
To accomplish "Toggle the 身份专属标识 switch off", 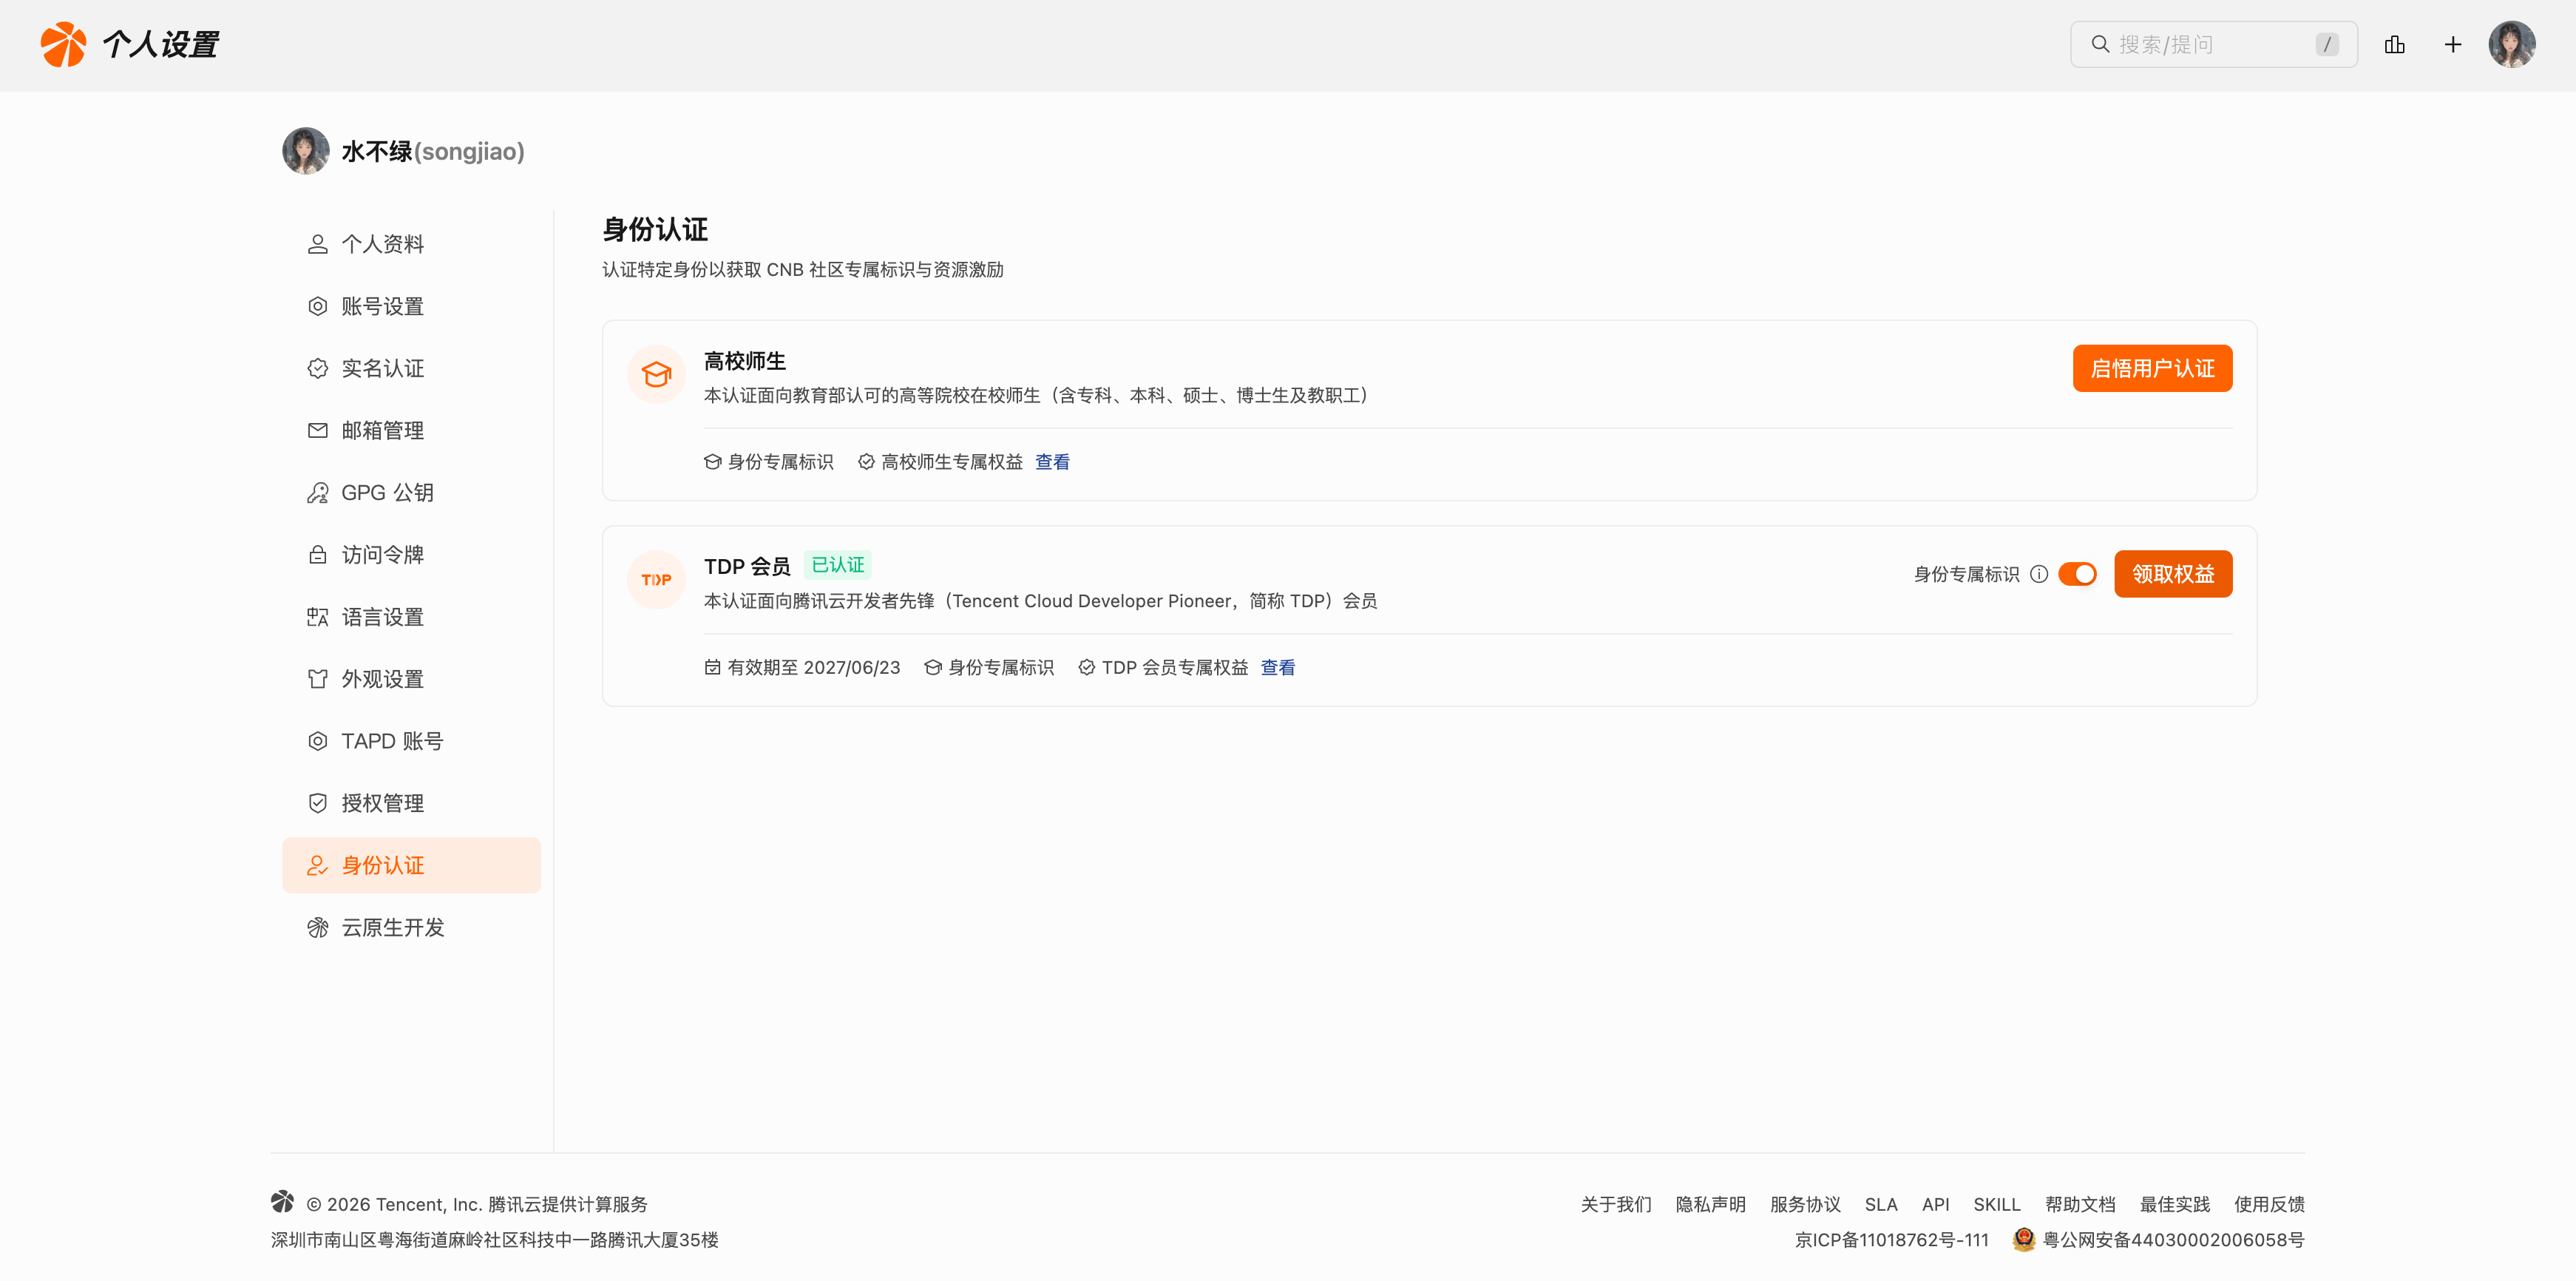I will tap(2077, 574).
